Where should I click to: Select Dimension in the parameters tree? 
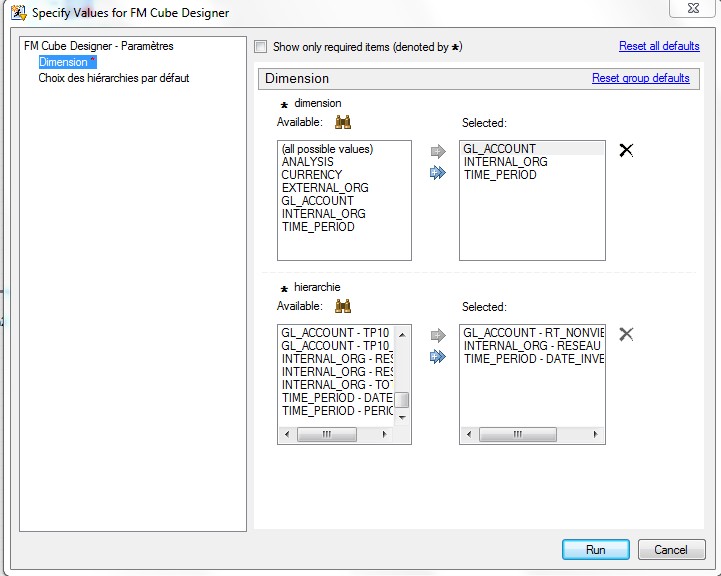click(63, 62)
